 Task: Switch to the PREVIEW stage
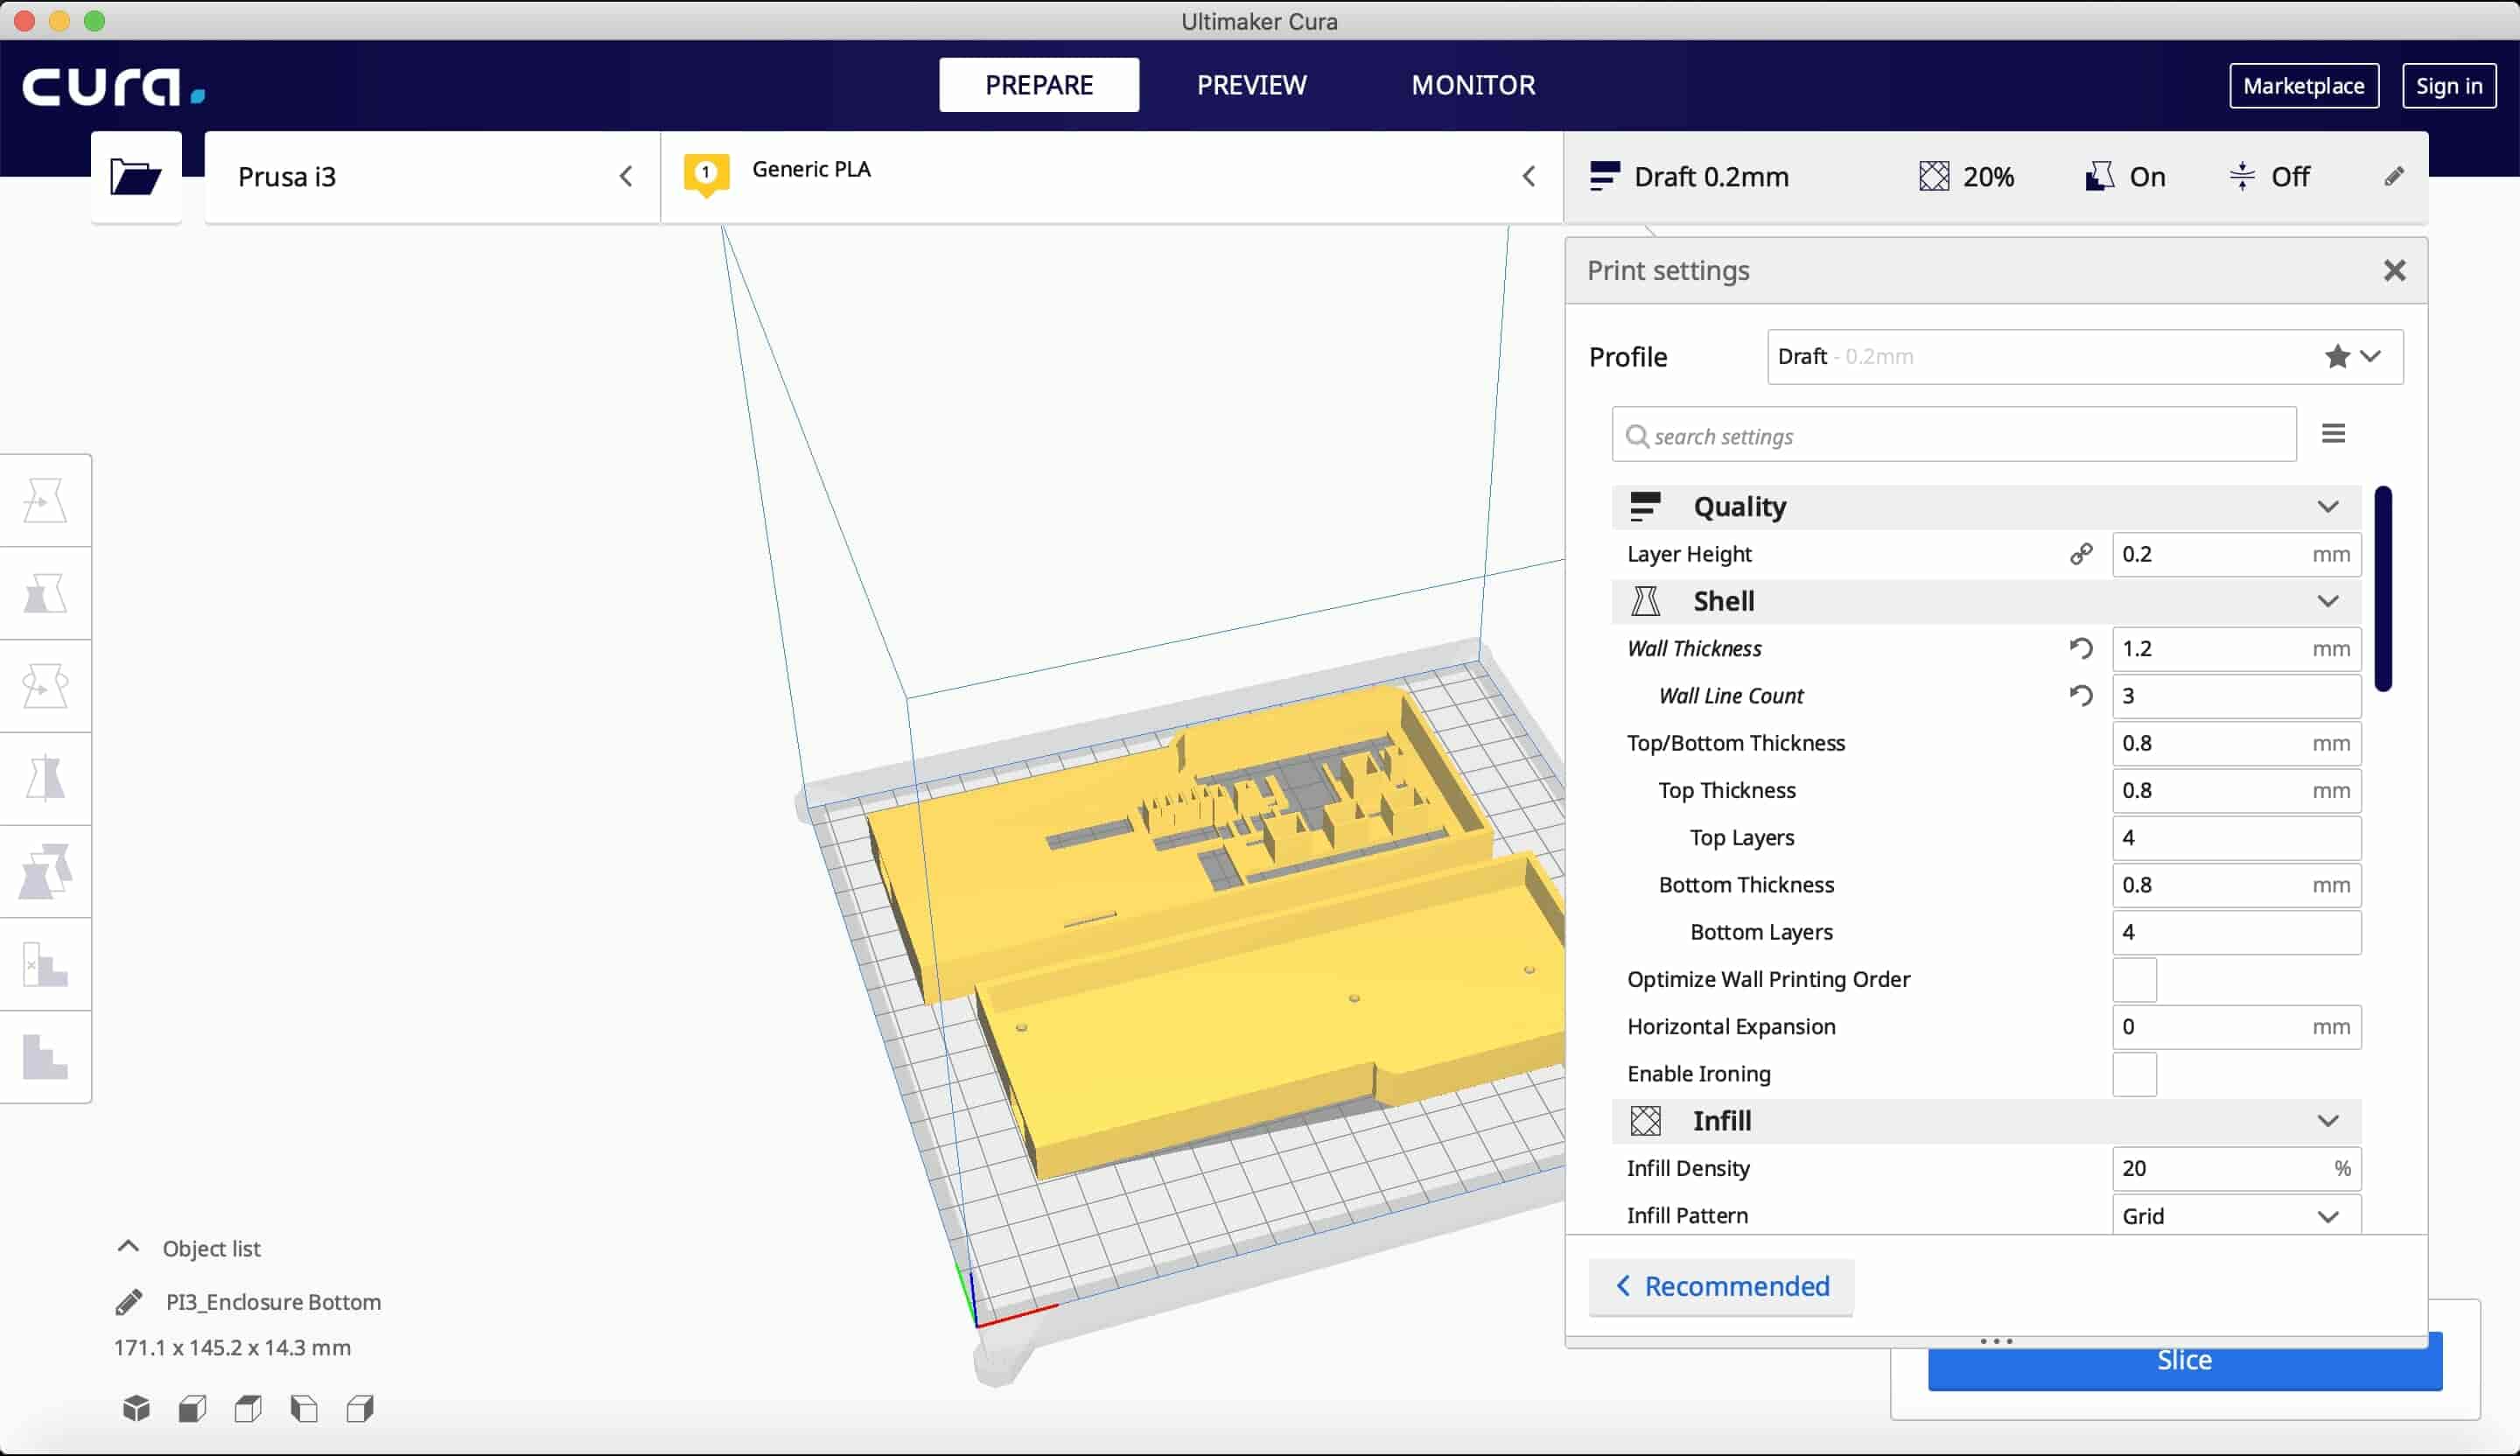1251,85
